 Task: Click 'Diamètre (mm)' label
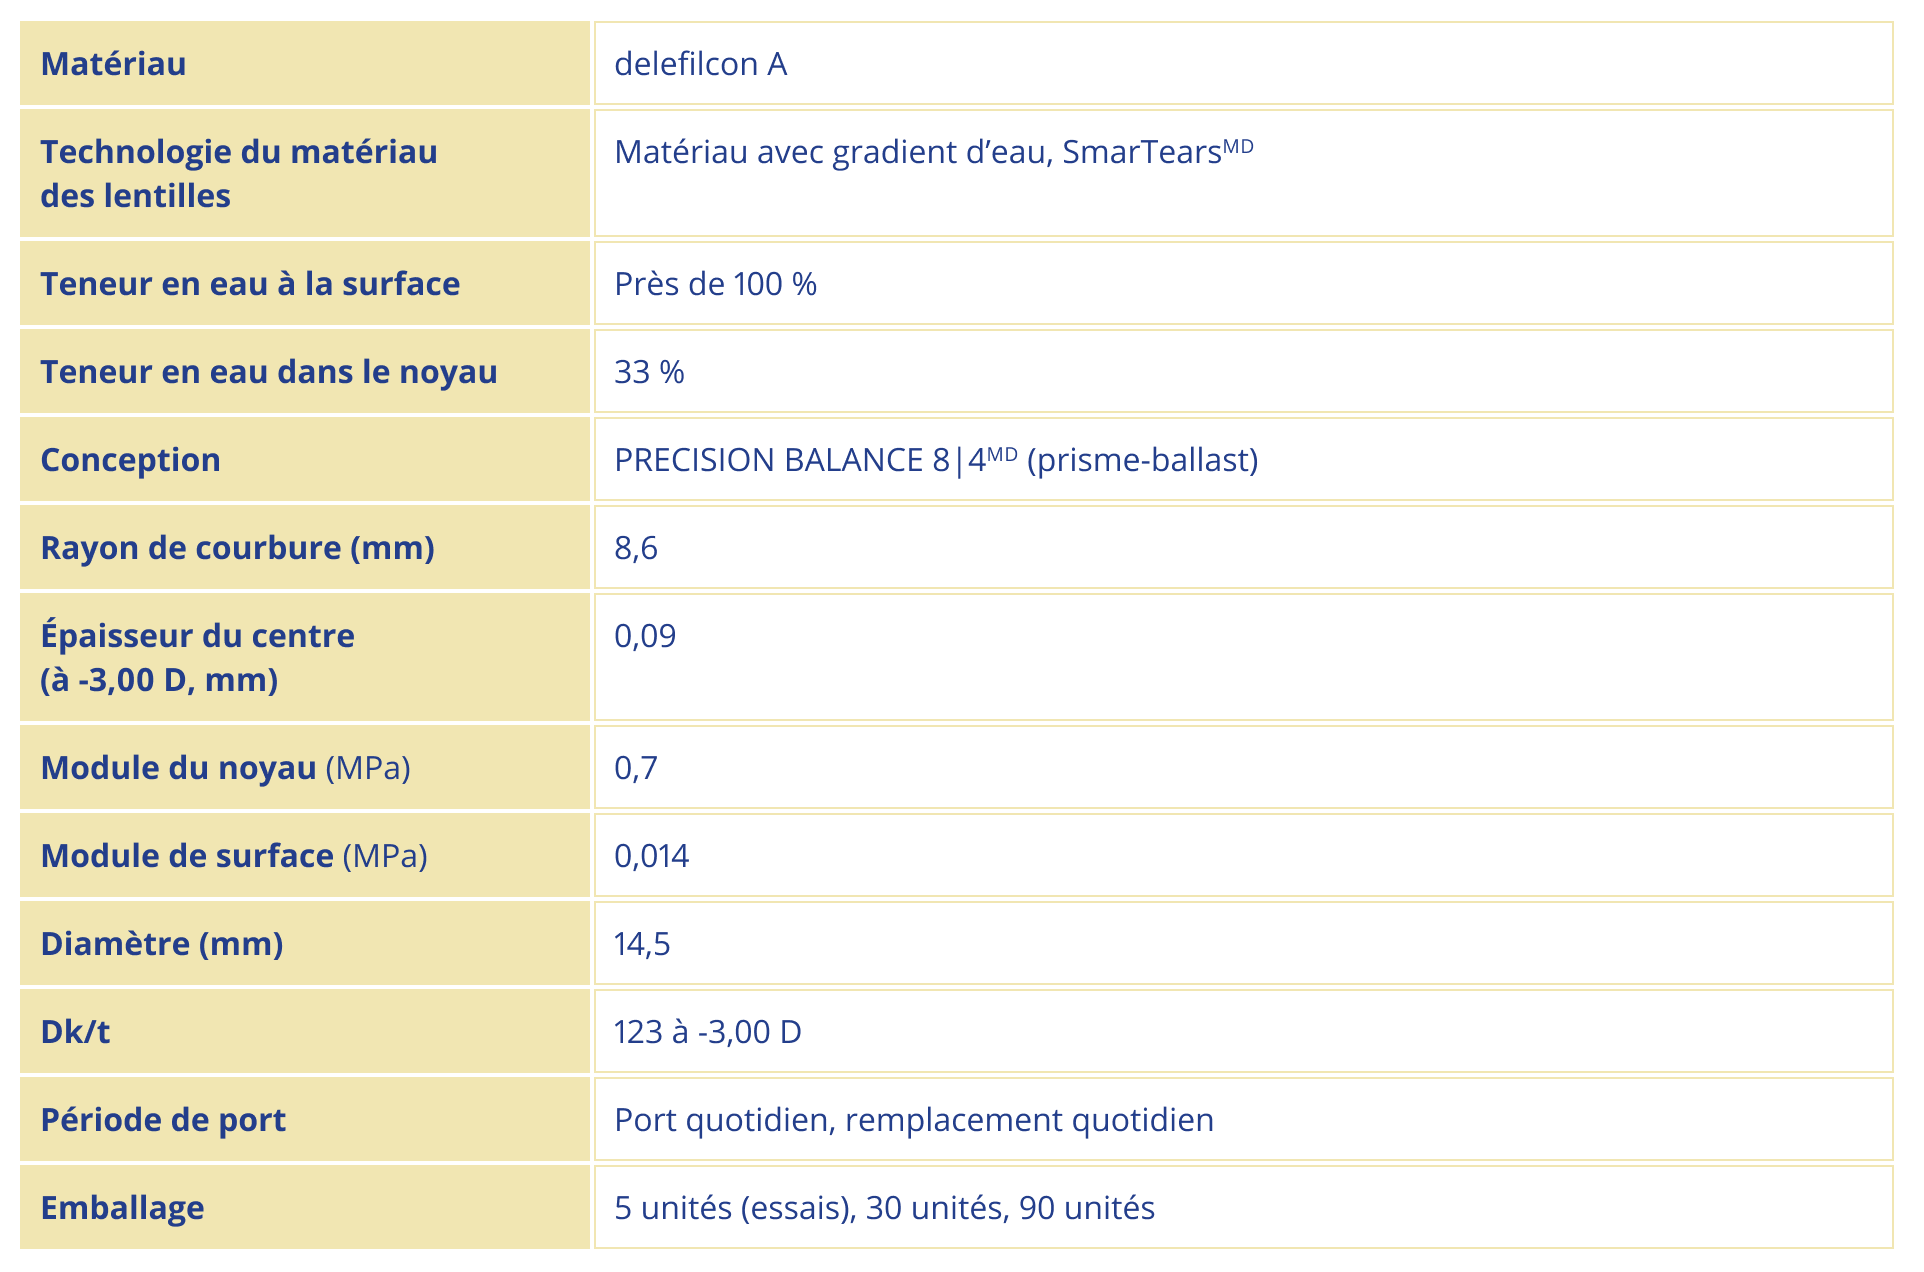coord(162,944)
